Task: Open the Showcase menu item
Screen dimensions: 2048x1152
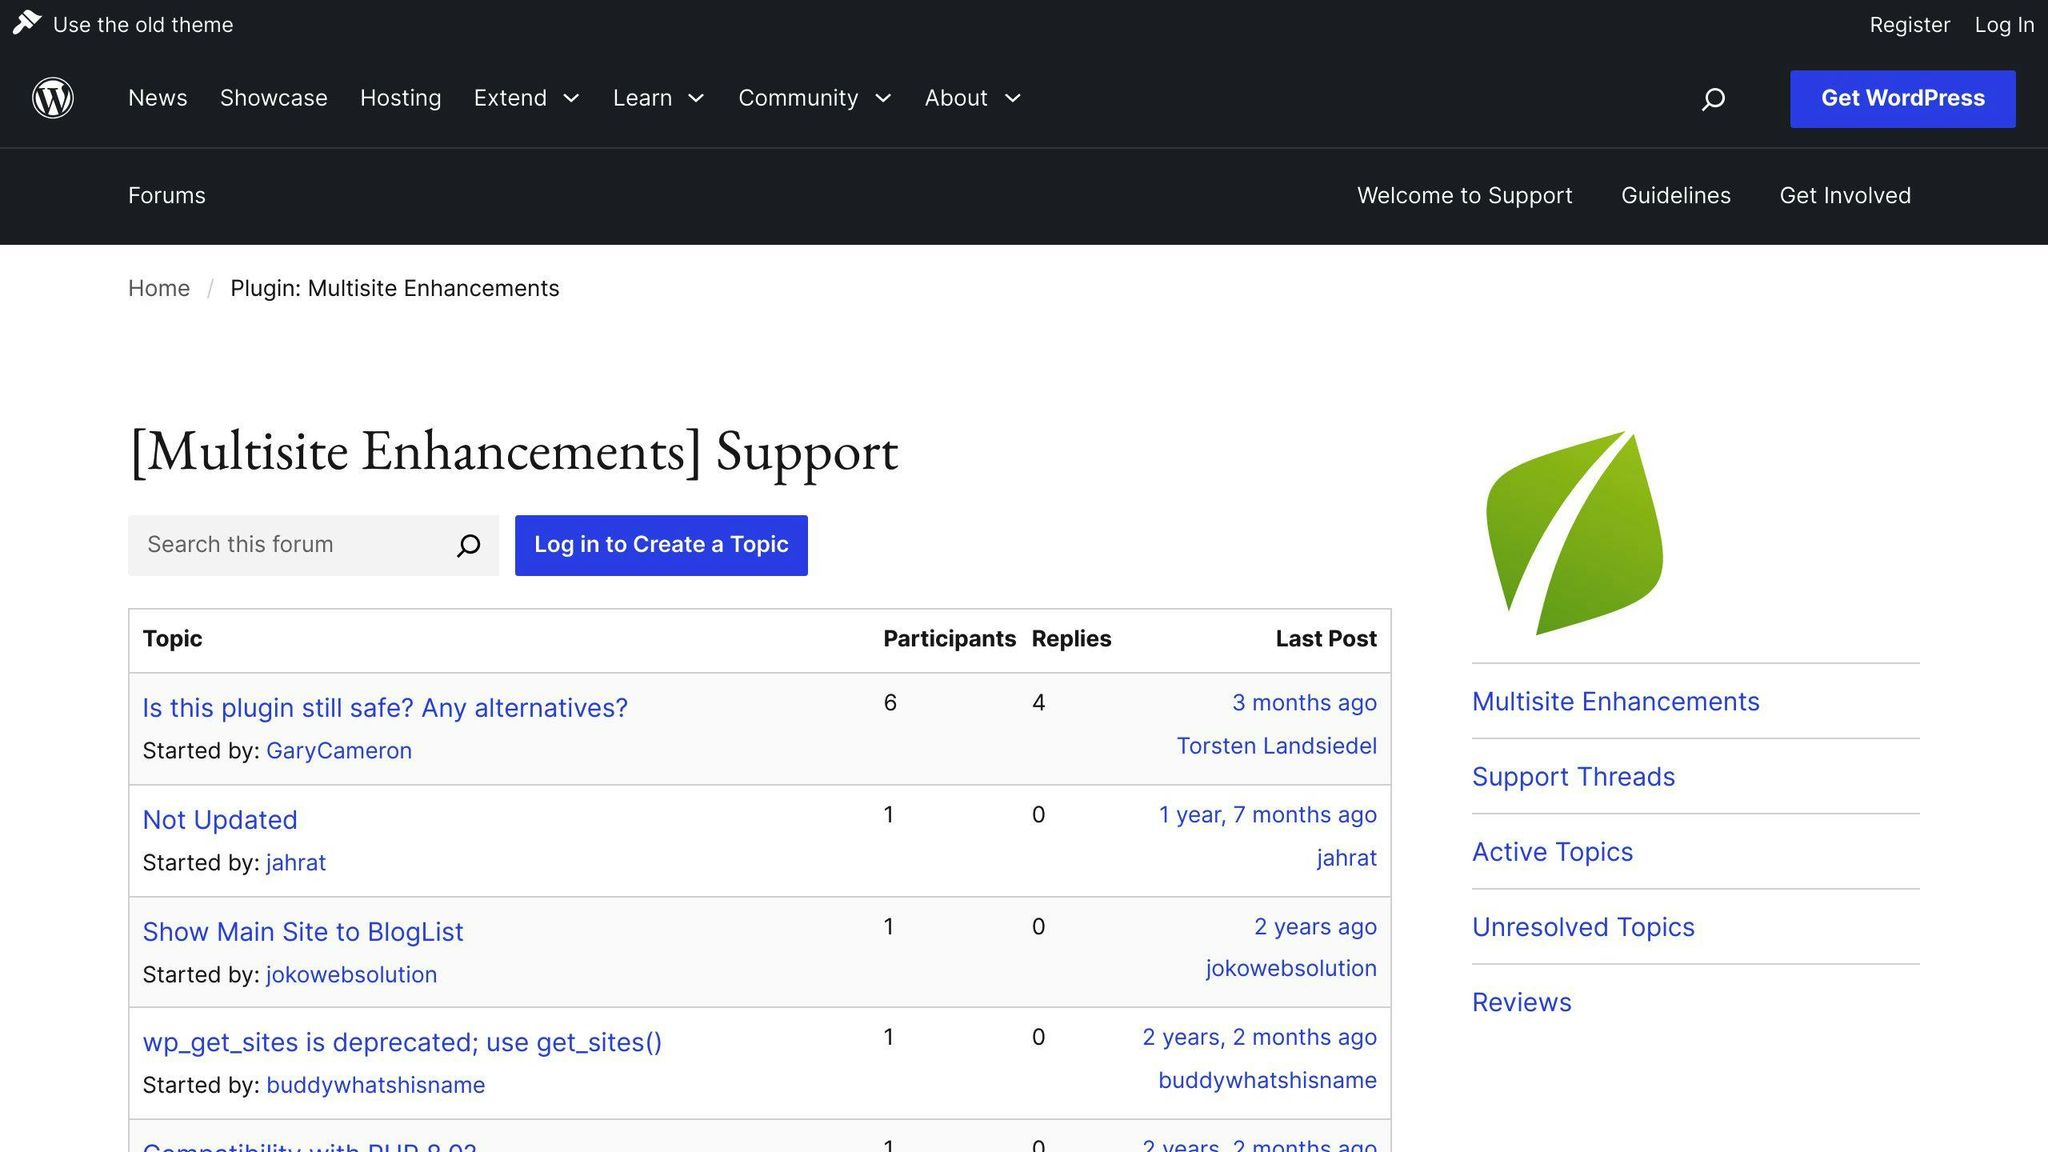Action: click(274, 98)
